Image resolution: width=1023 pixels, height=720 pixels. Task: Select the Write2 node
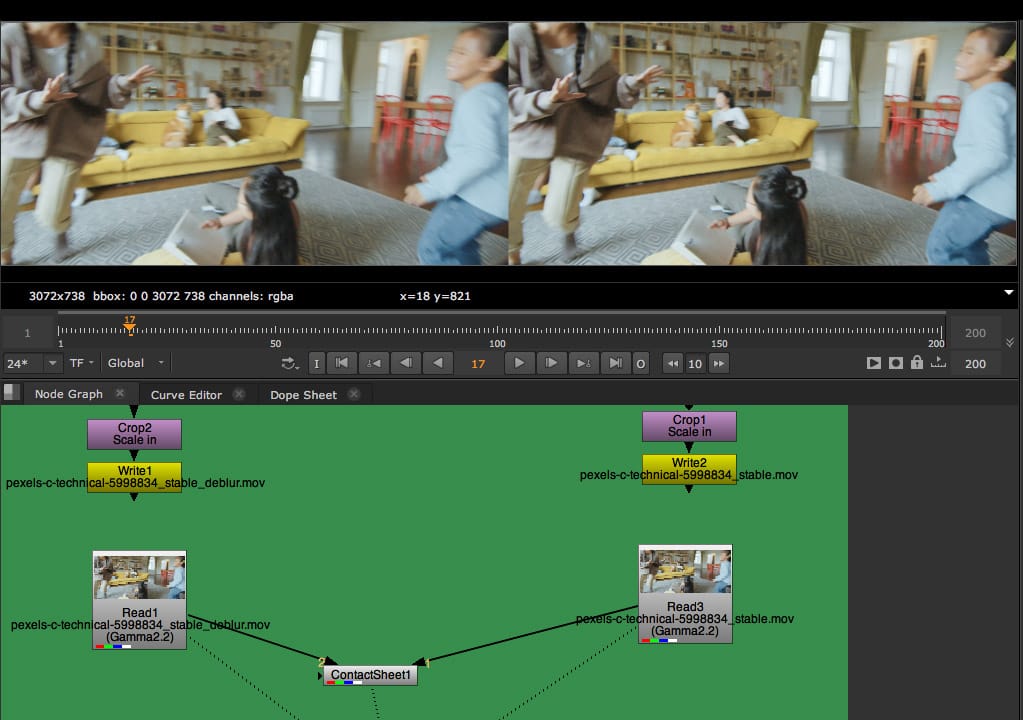[689, 464]
